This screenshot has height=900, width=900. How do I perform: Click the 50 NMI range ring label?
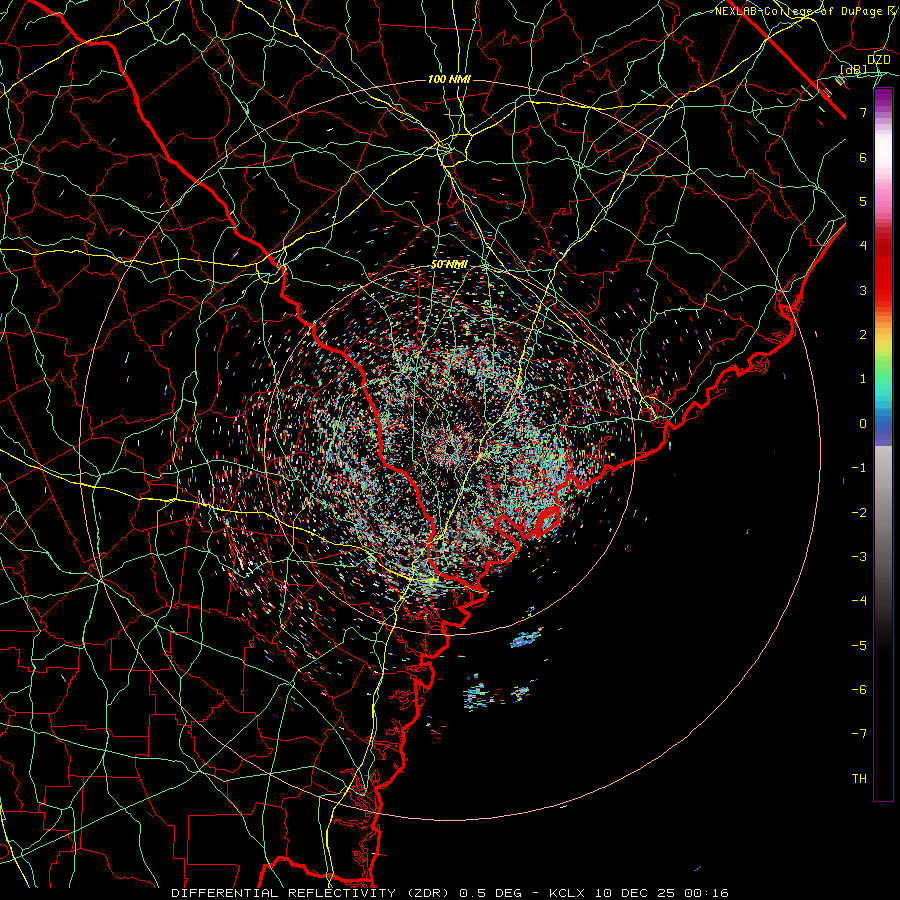pos(449,265)
